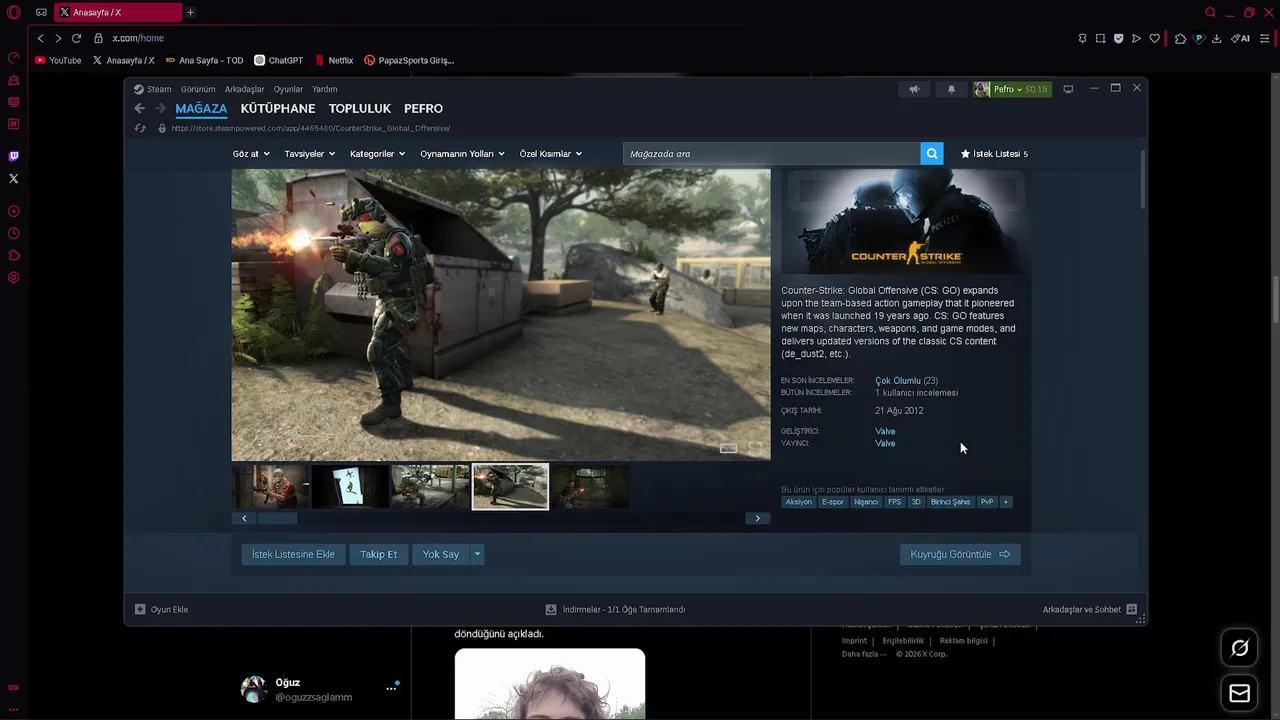The width and height of the screenshot is (1280, 720).
Task: Open İndirmeler downloads status
Action: tap(615, 609)
